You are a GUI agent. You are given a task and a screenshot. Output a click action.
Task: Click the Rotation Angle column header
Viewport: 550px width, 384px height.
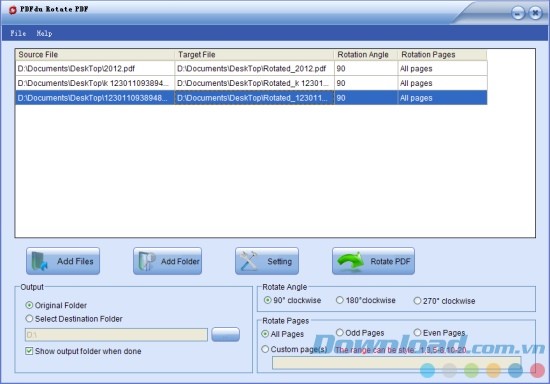pos(366,55)
